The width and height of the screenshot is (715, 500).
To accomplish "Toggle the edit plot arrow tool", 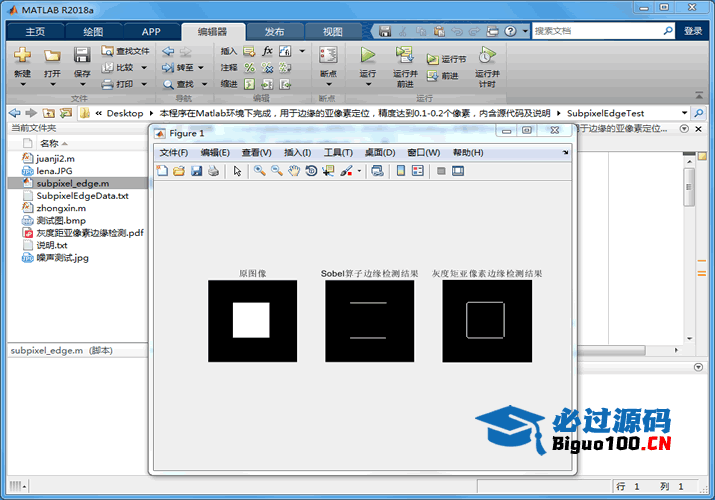I will pos(237,171).
